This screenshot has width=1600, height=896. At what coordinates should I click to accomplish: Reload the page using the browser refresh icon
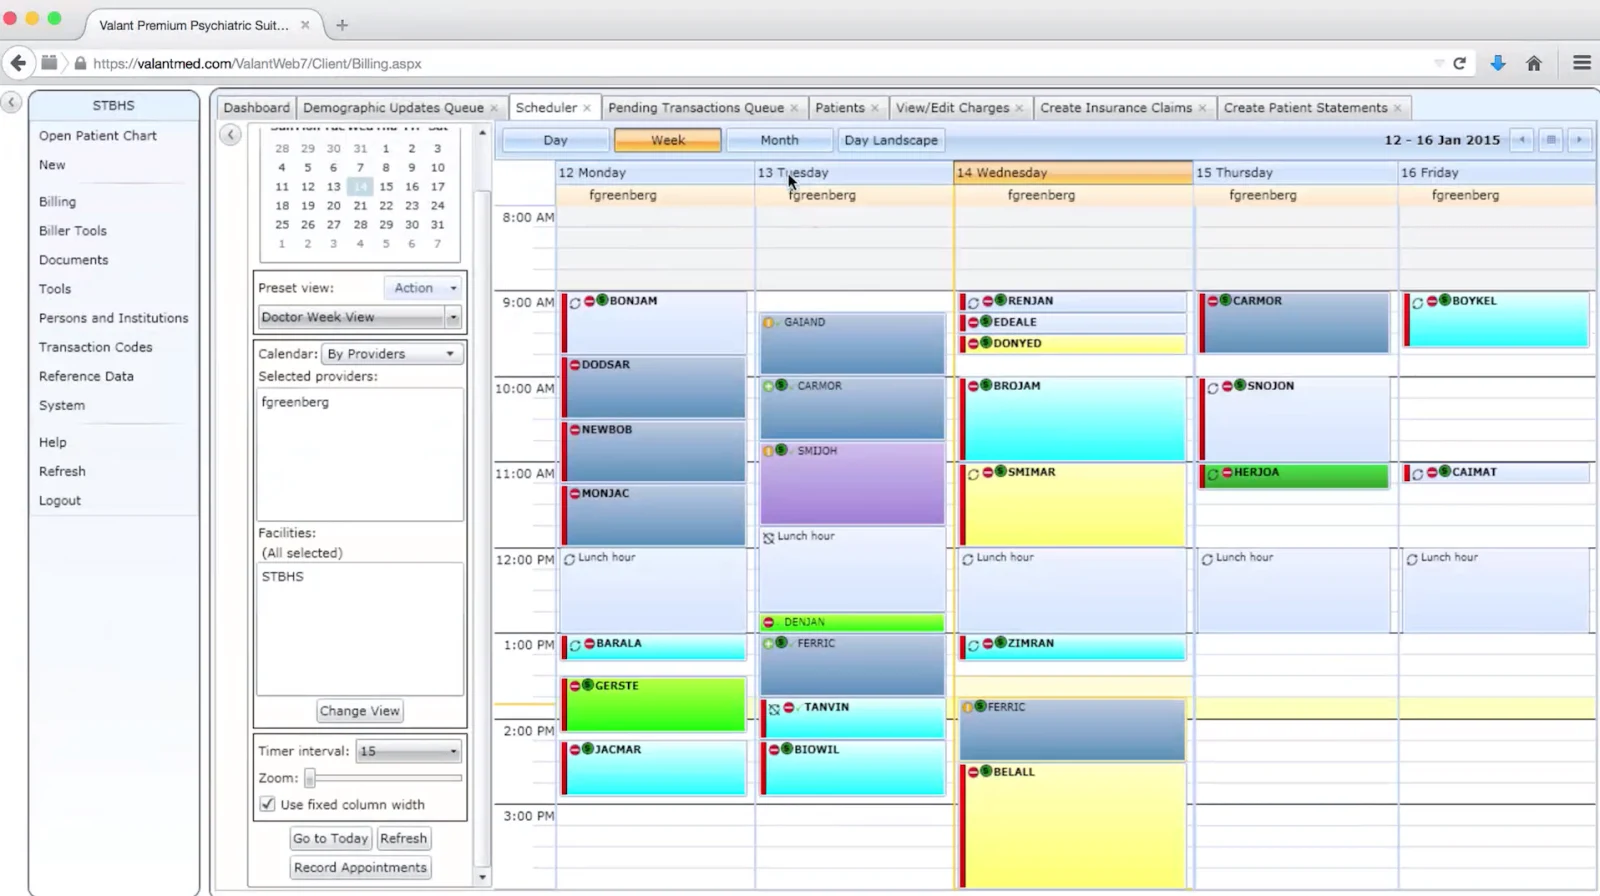pos(1459,63)
